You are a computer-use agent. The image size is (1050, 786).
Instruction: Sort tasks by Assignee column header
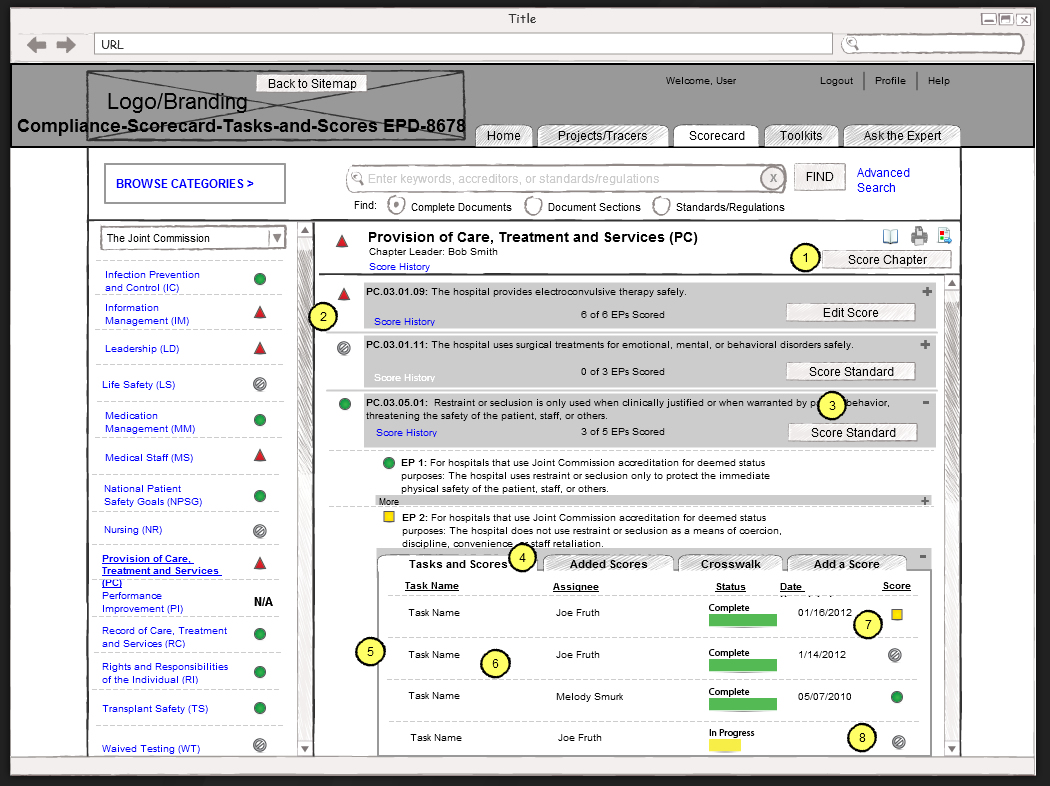point(575,586)
